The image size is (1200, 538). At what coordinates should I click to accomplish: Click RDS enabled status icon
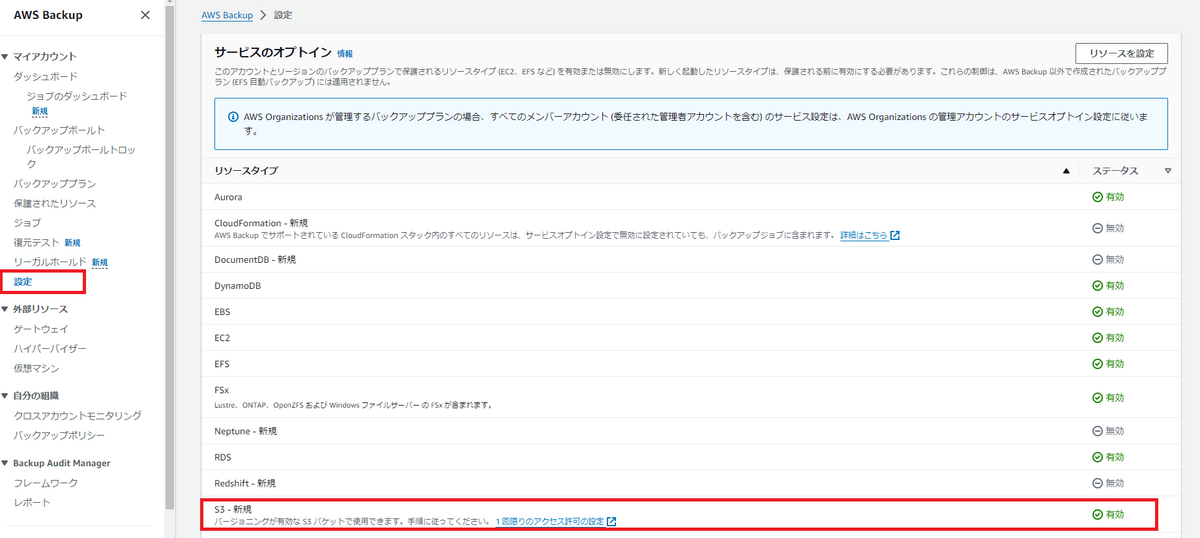(1097, 457)
